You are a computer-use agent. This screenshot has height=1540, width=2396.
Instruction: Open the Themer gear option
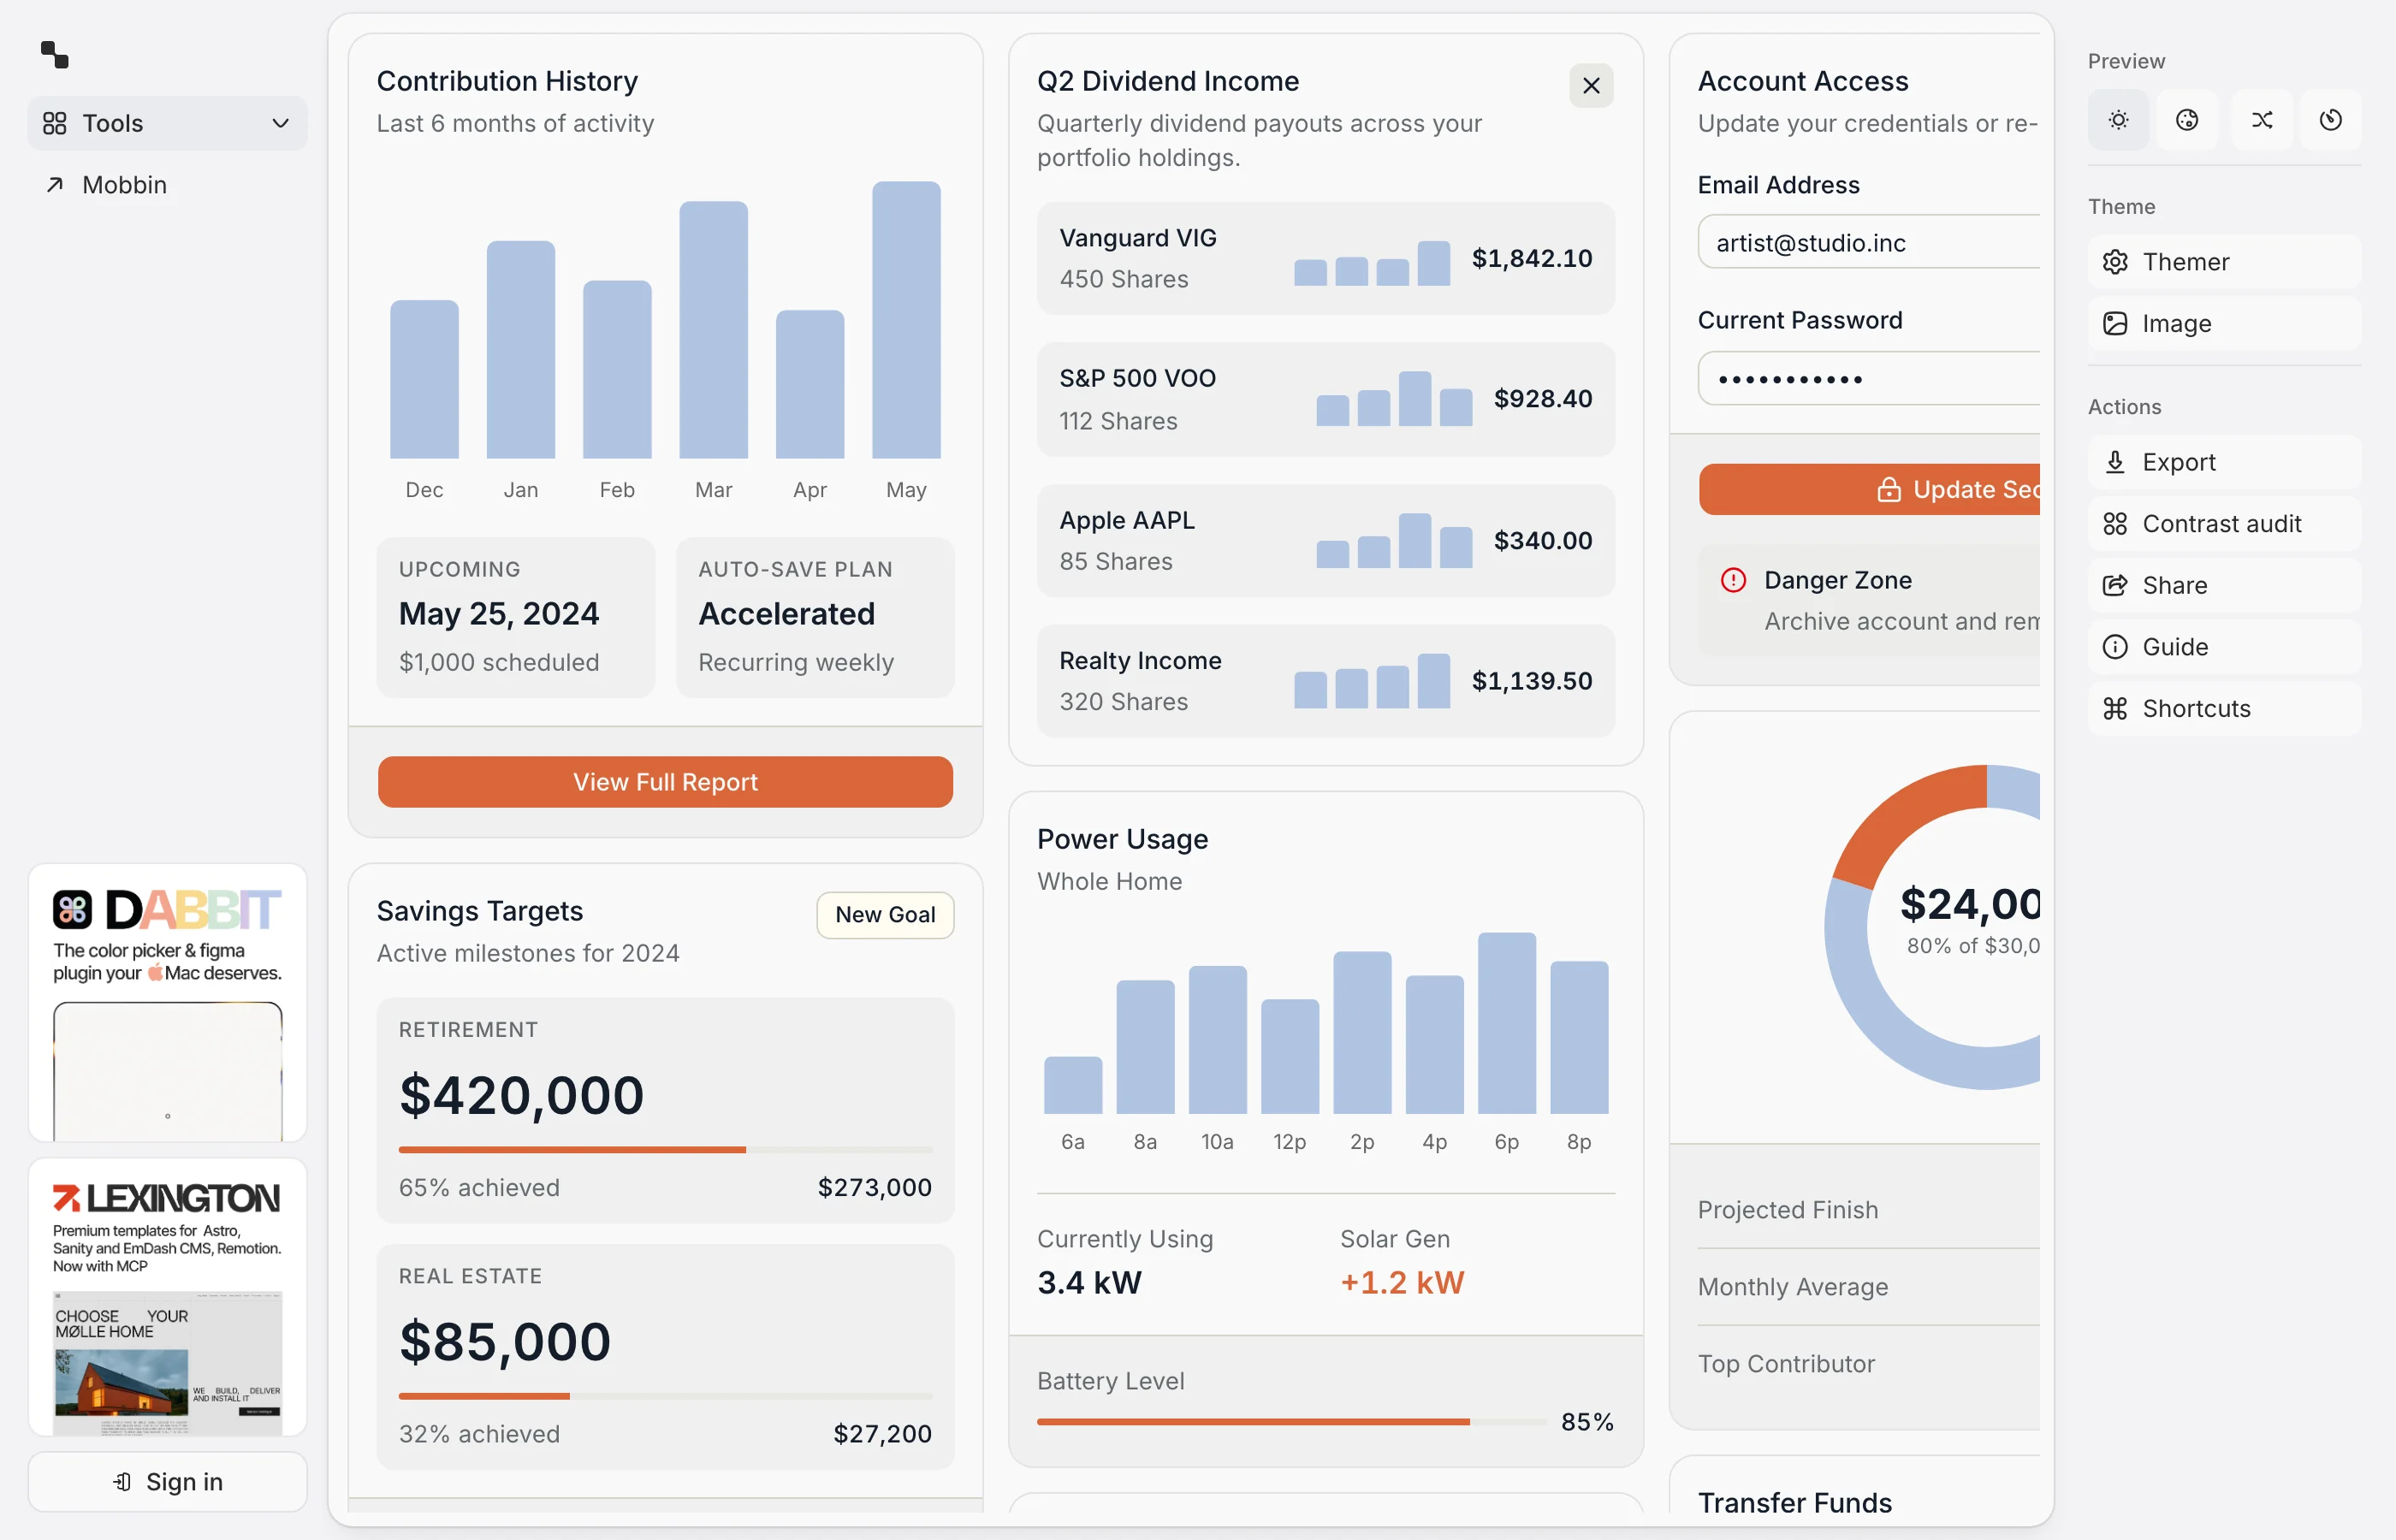[2224, 262]
